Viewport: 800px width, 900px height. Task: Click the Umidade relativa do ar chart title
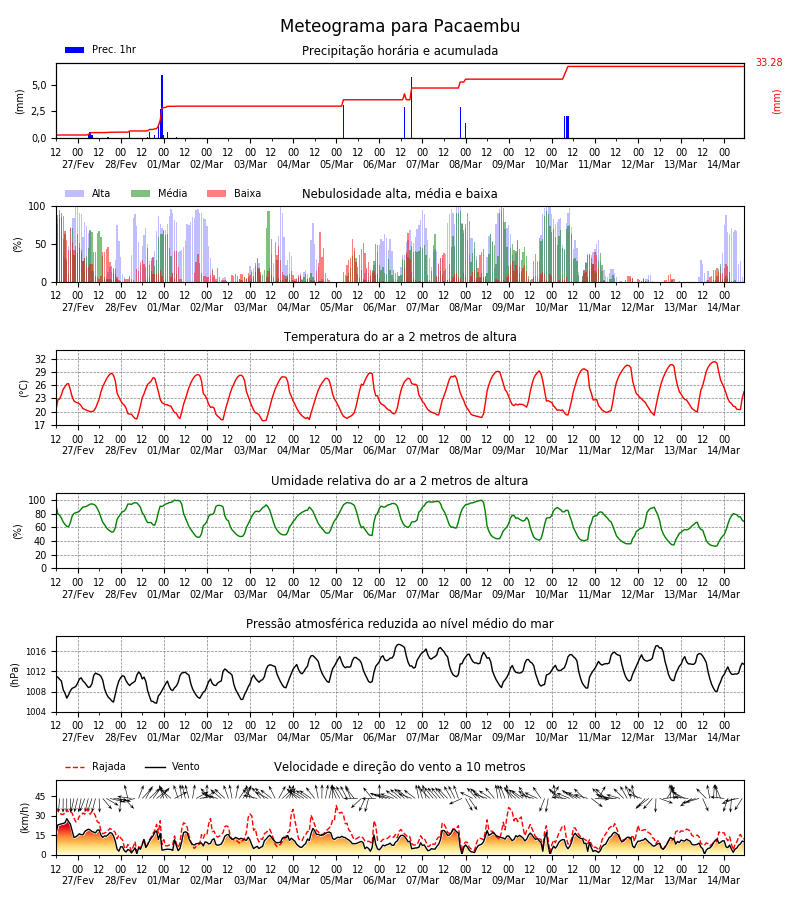[399, 480]
